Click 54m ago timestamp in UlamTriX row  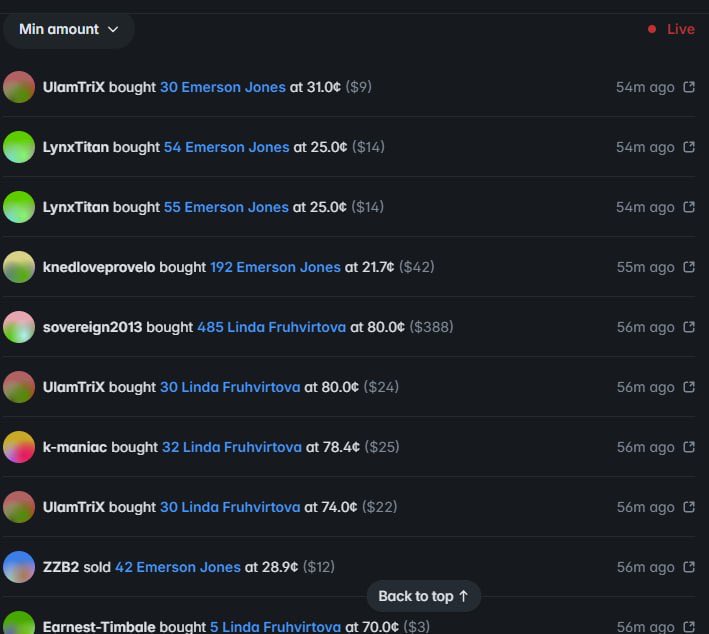tap(645, 87)
